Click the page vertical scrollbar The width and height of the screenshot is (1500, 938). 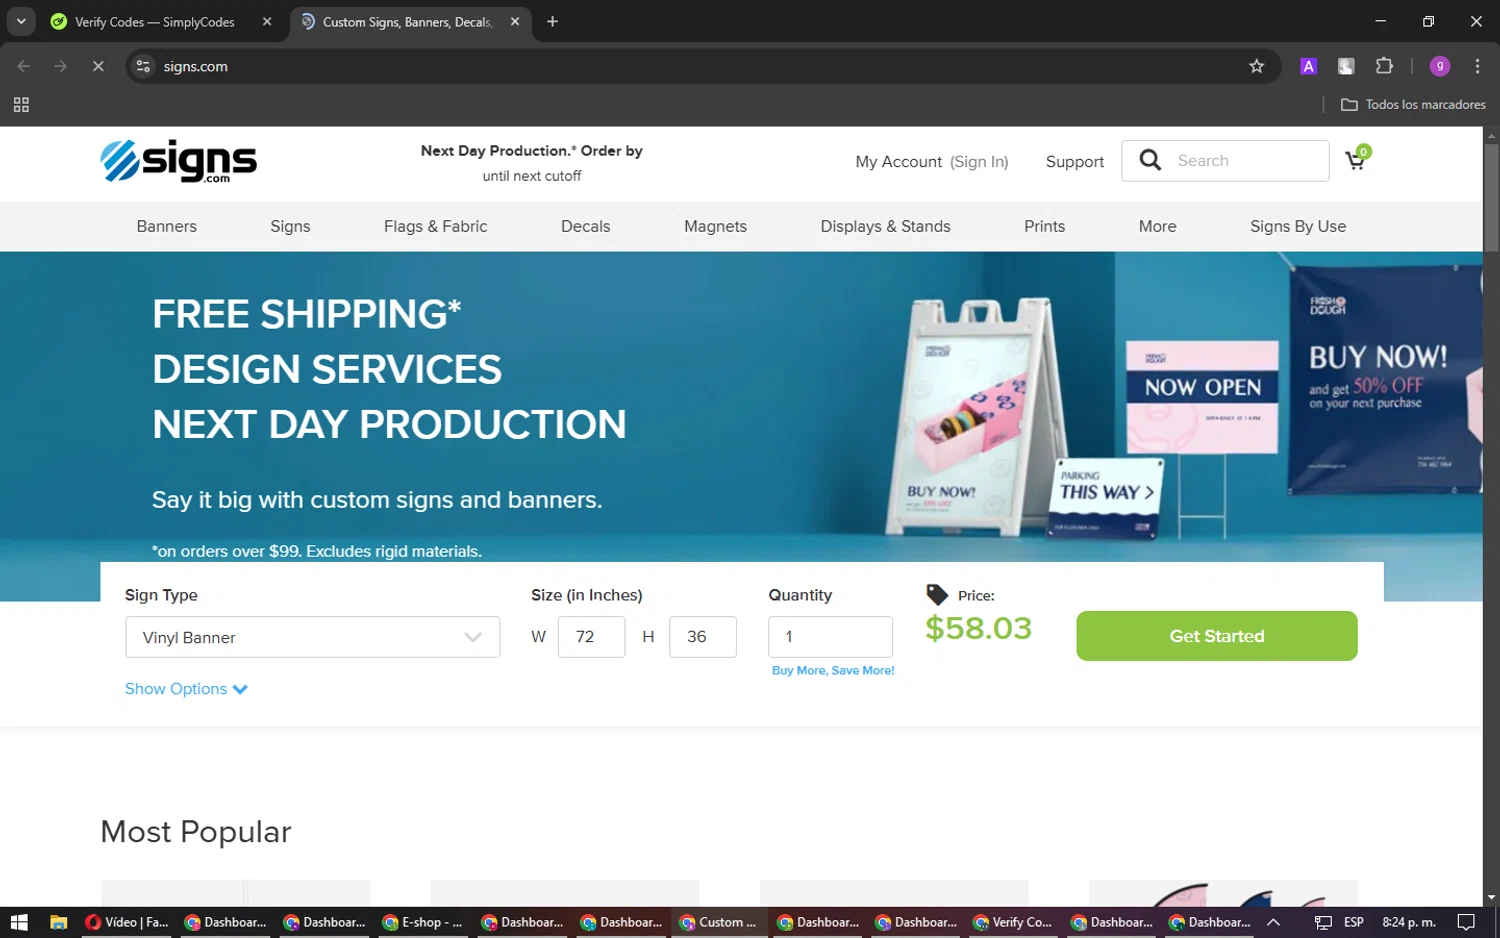coord(1491,197)
